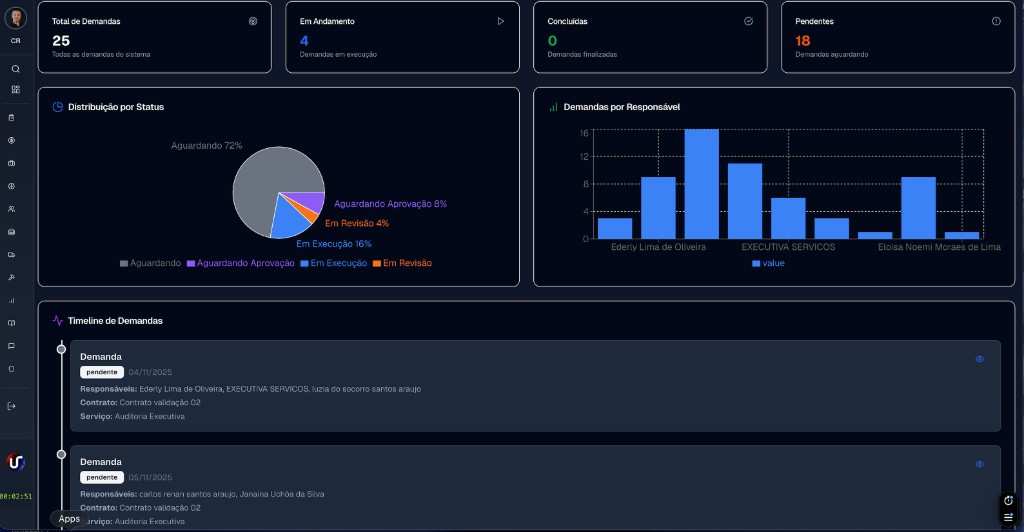Select the shield icon in the sidebar
Screen dimensions: 1024x532
click(11, 369)
